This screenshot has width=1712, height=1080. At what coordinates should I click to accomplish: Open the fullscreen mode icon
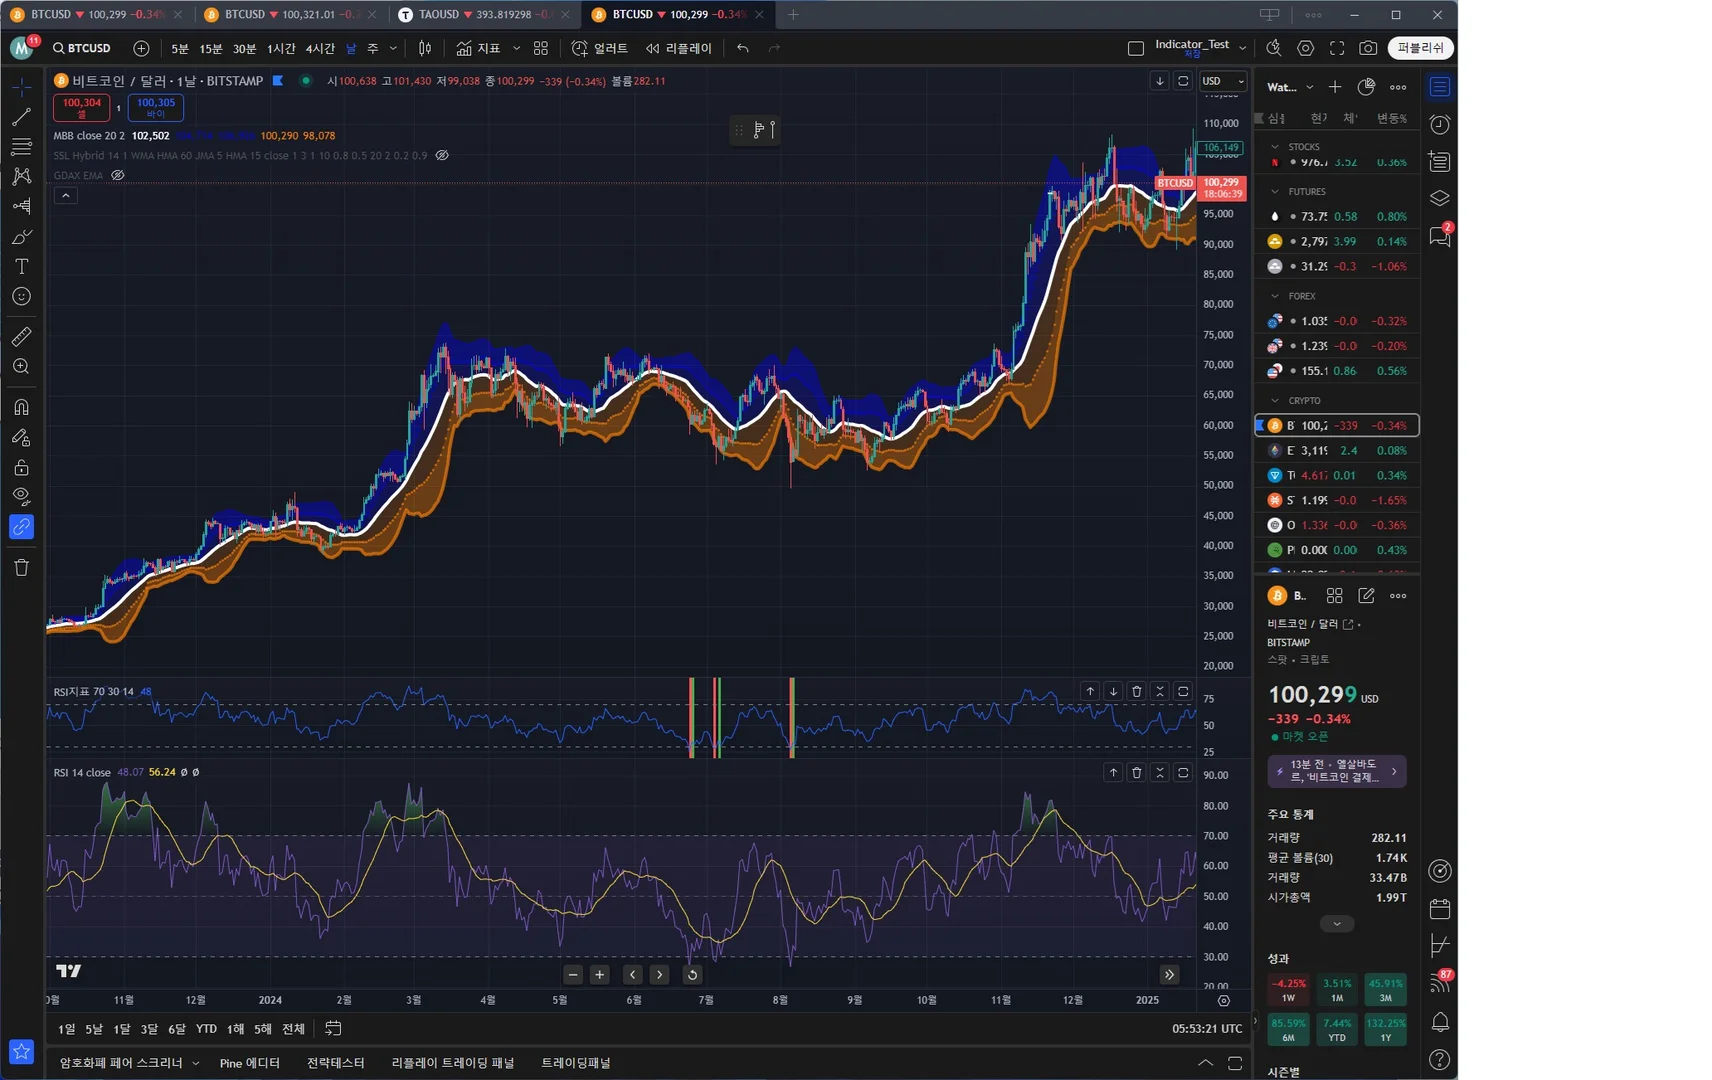pos(1337,48)
